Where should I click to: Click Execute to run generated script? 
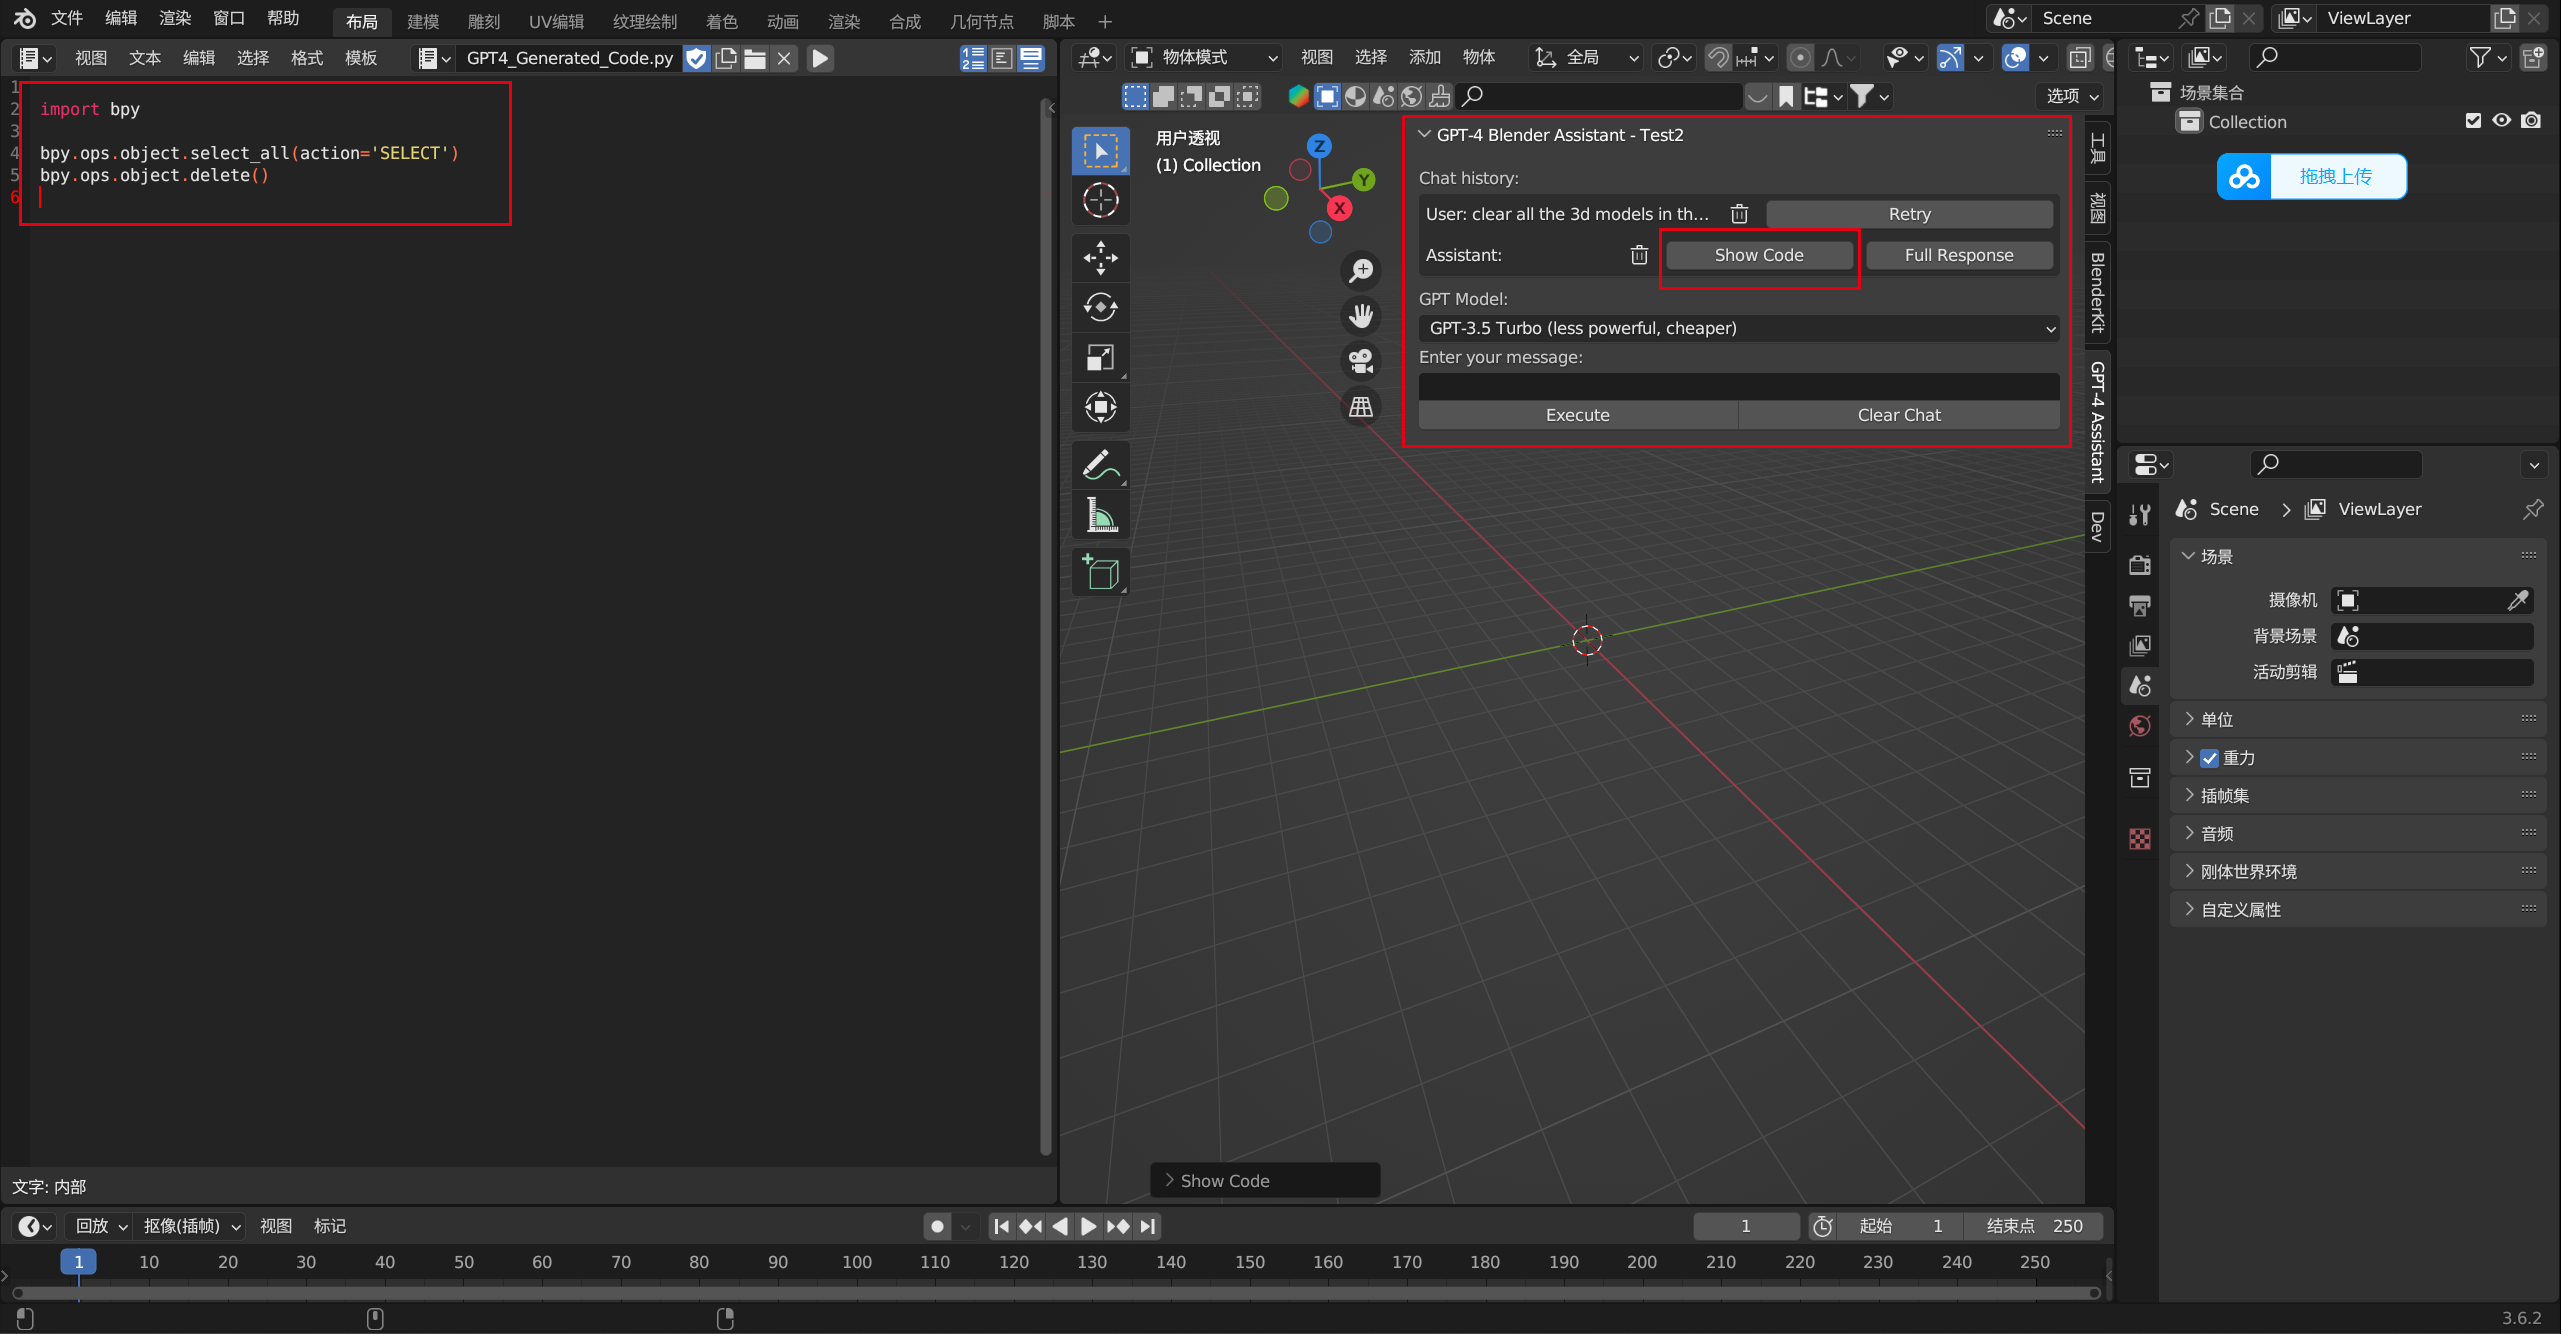pyautogui.click(x=1575, y=413)
